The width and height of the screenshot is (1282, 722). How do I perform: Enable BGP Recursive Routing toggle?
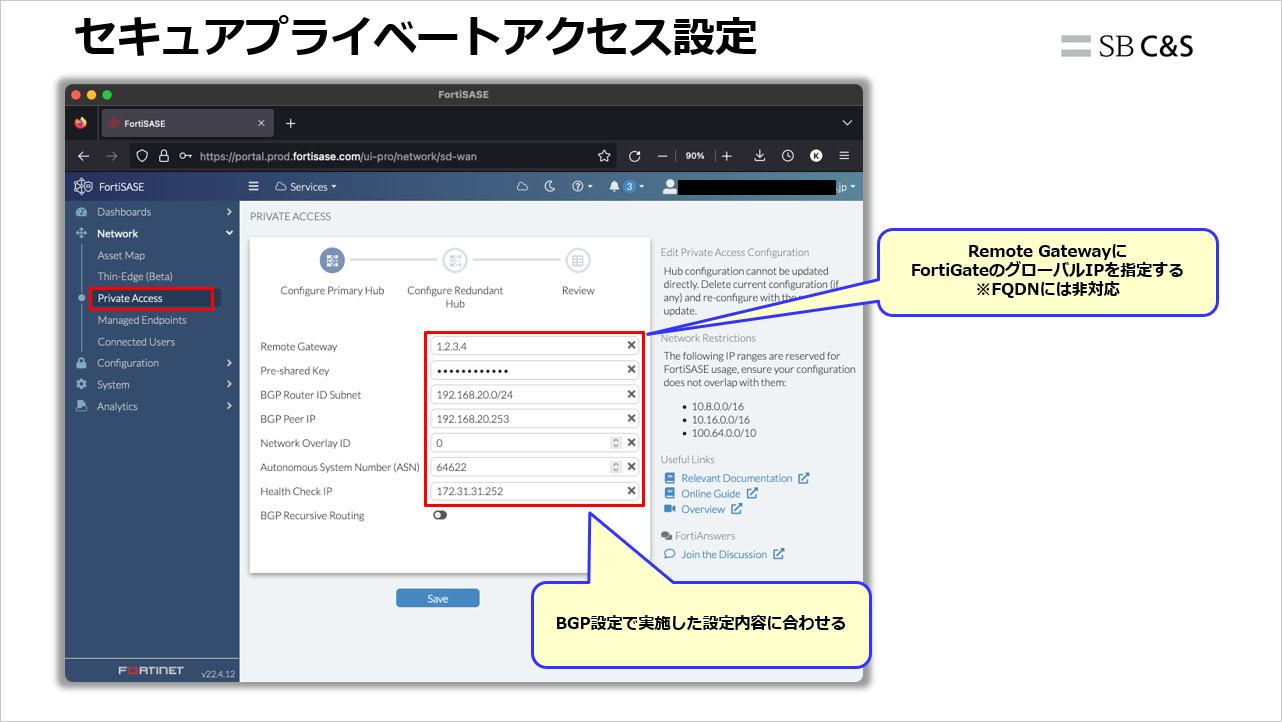pos(440,516)
